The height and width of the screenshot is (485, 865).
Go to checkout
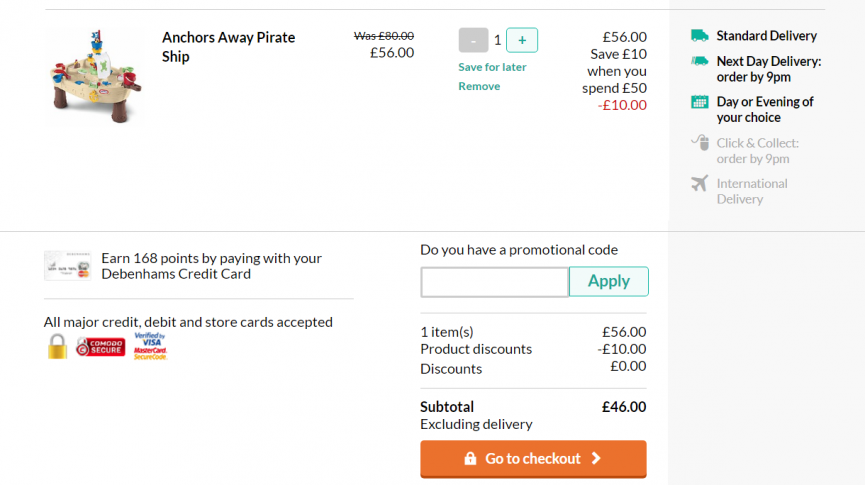point(533,459)
